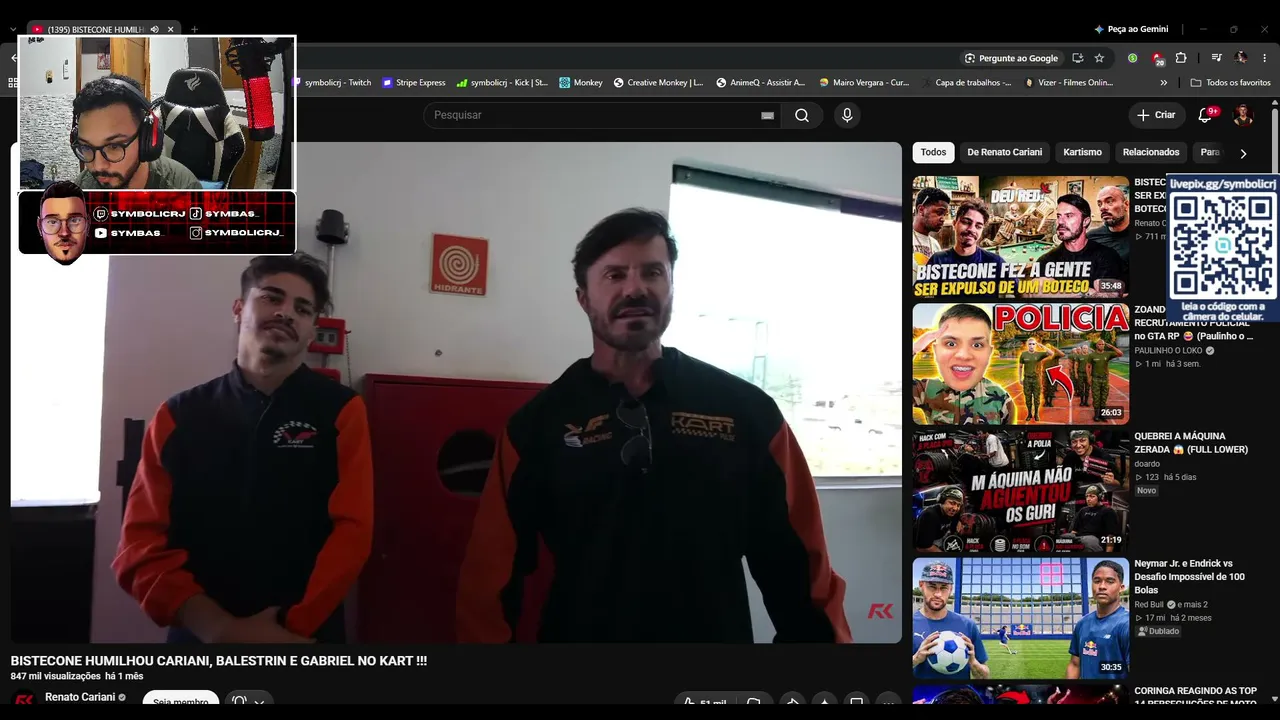This screenshot has height=720, width=1280.
Task: Click the red extension icon with badge 20
Action: [x=1157, y=58]
